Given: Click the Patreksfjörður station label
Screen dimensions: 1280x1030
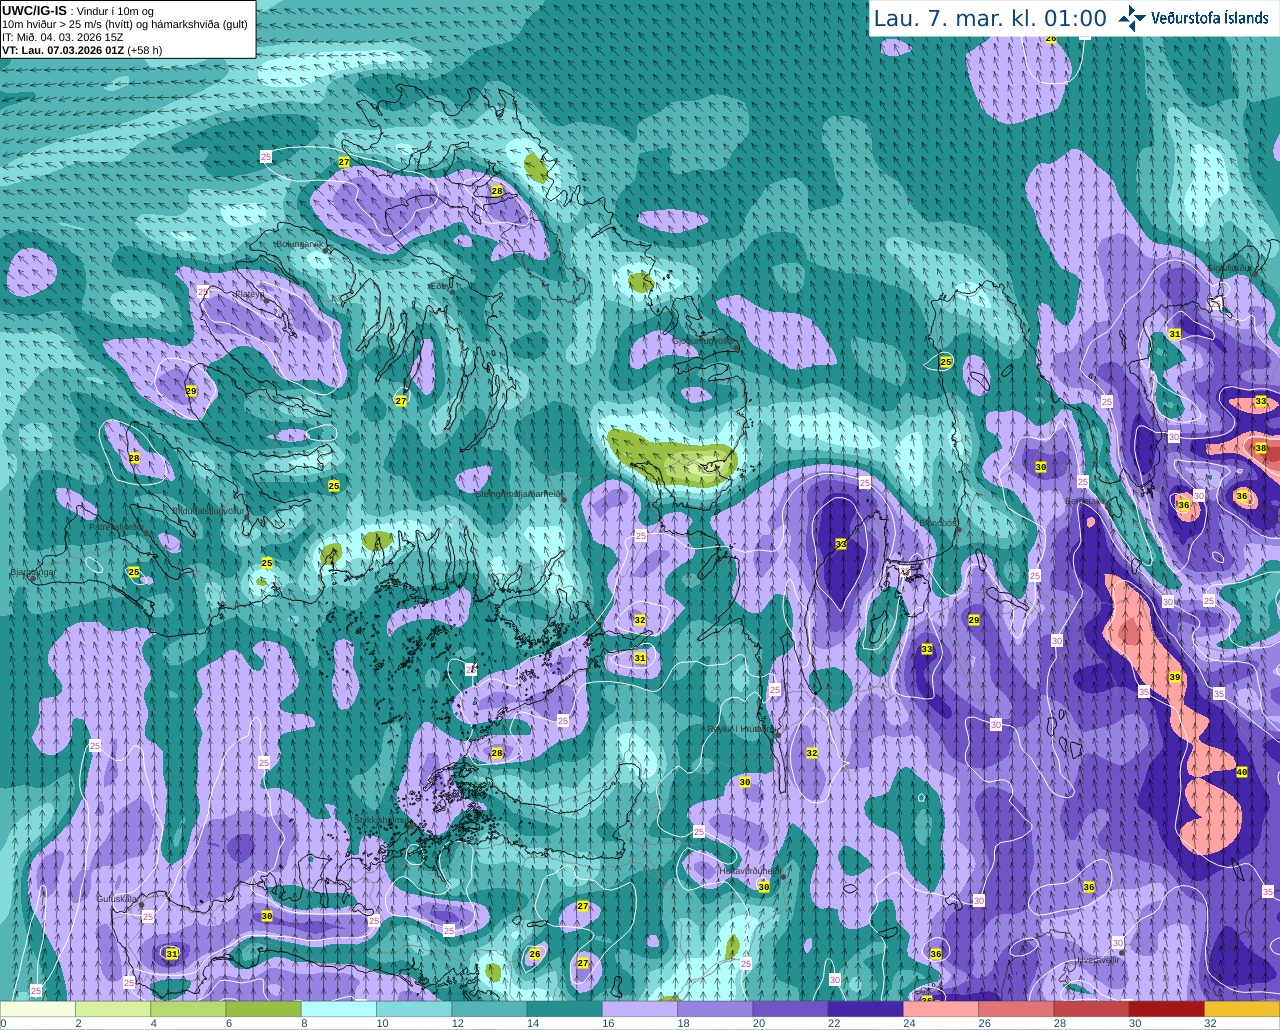Looking at the screenshot, I should point(117,526).
